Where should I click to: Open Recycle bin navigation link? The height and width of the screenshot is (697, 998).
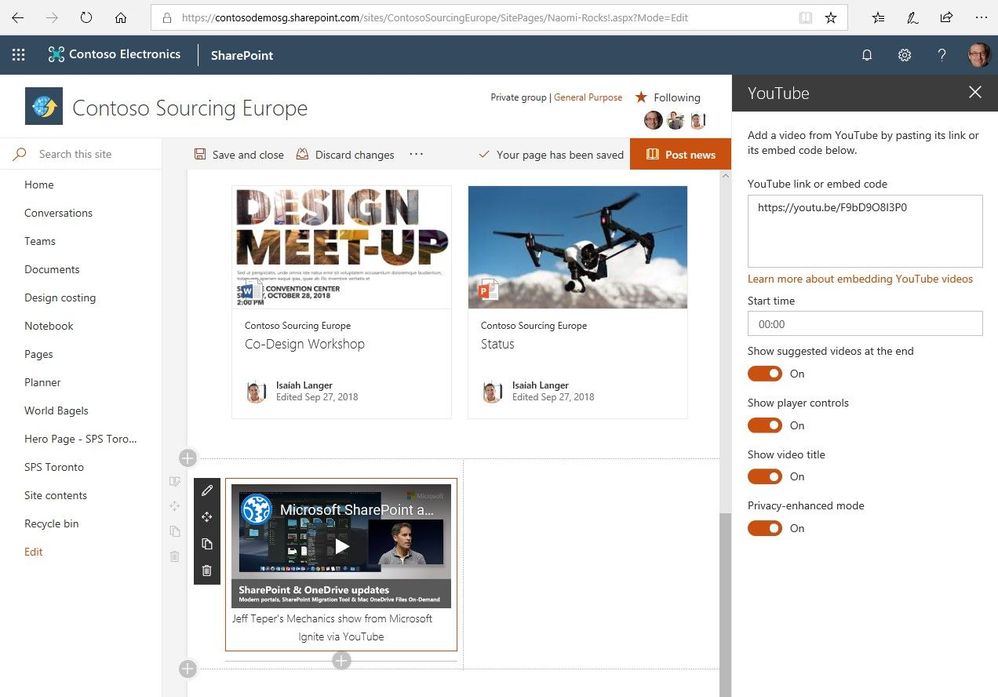pyautogui.click(x=51, y=523)
